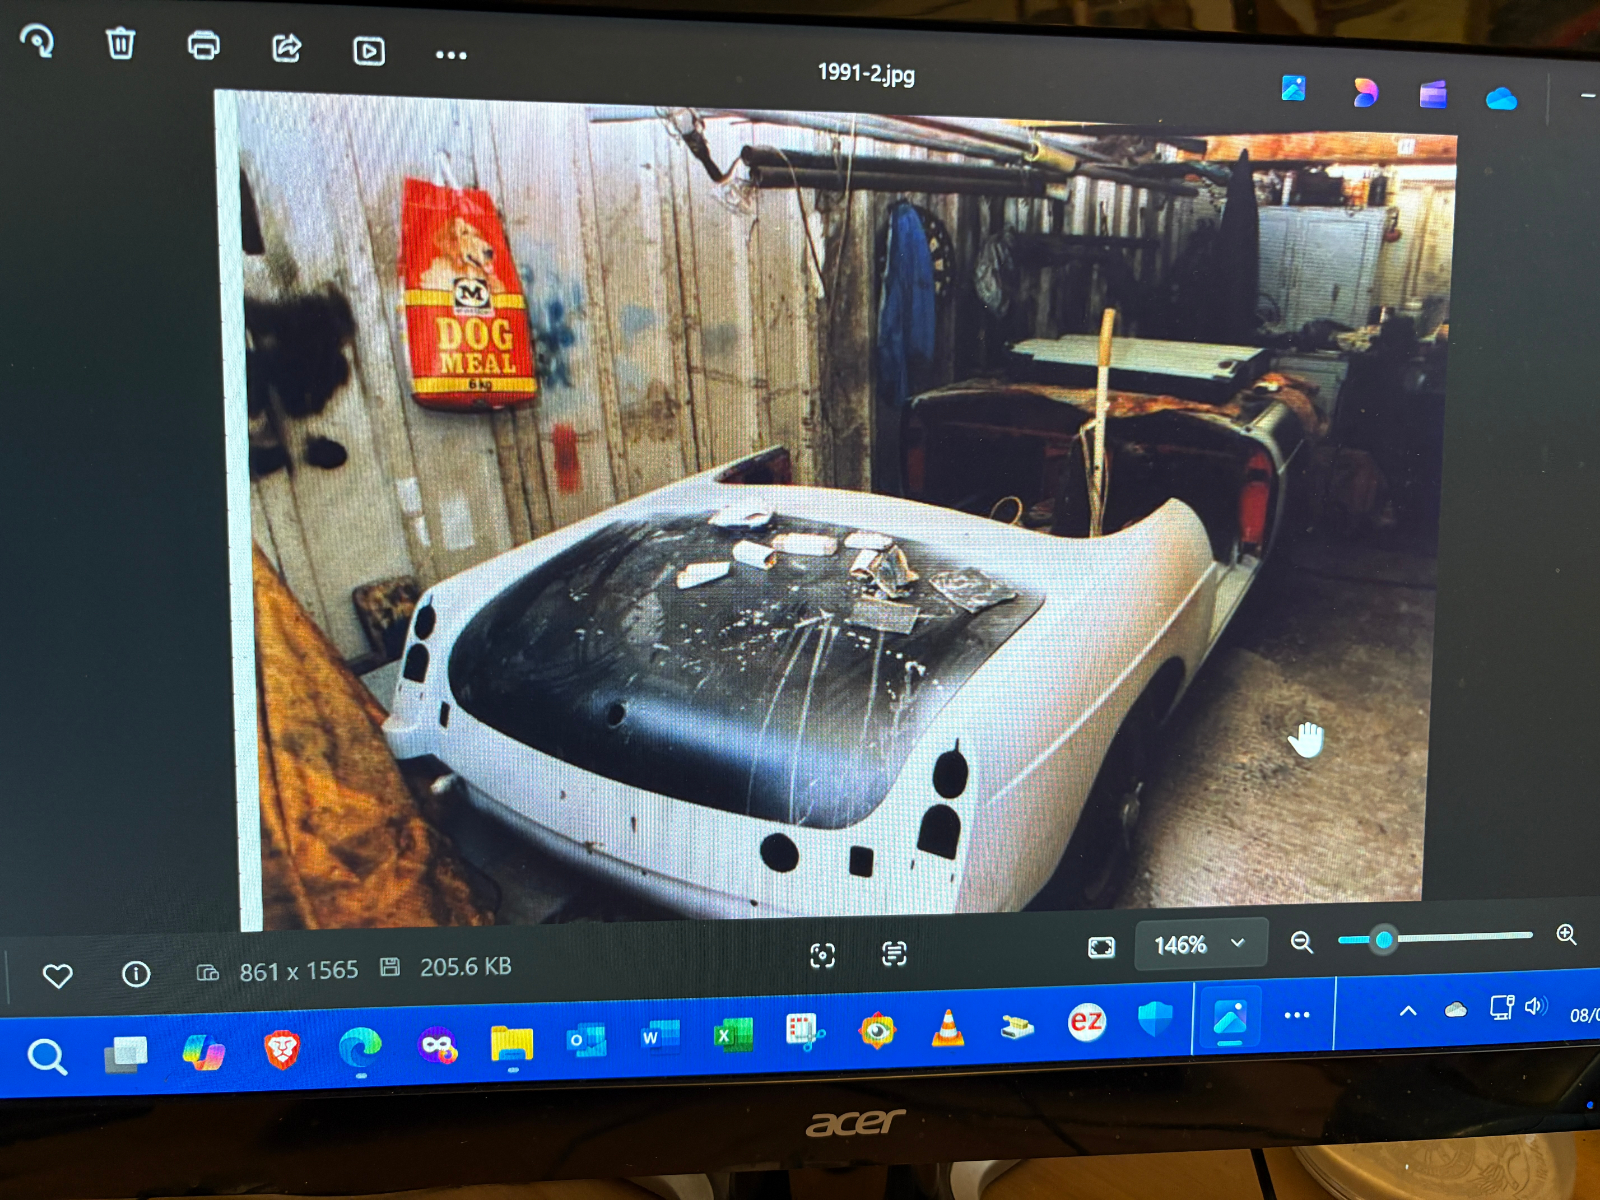Activate the visual search scan icon
The height and width of the screenshot is (1200, 1600).
click(x=822, y=956)
